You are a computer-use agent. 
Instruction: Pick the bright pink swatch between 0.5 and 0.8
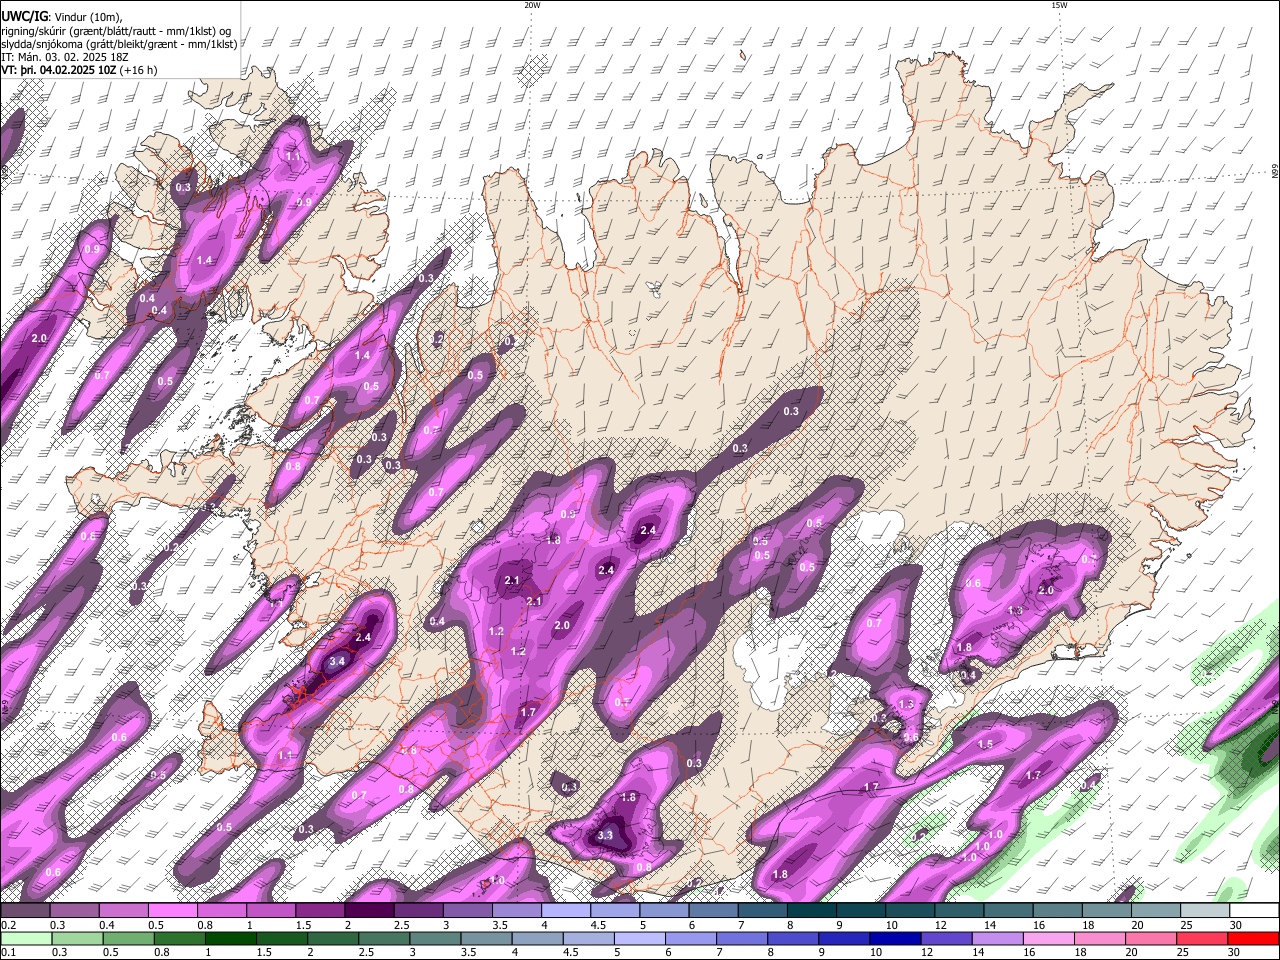coord(172,911)
